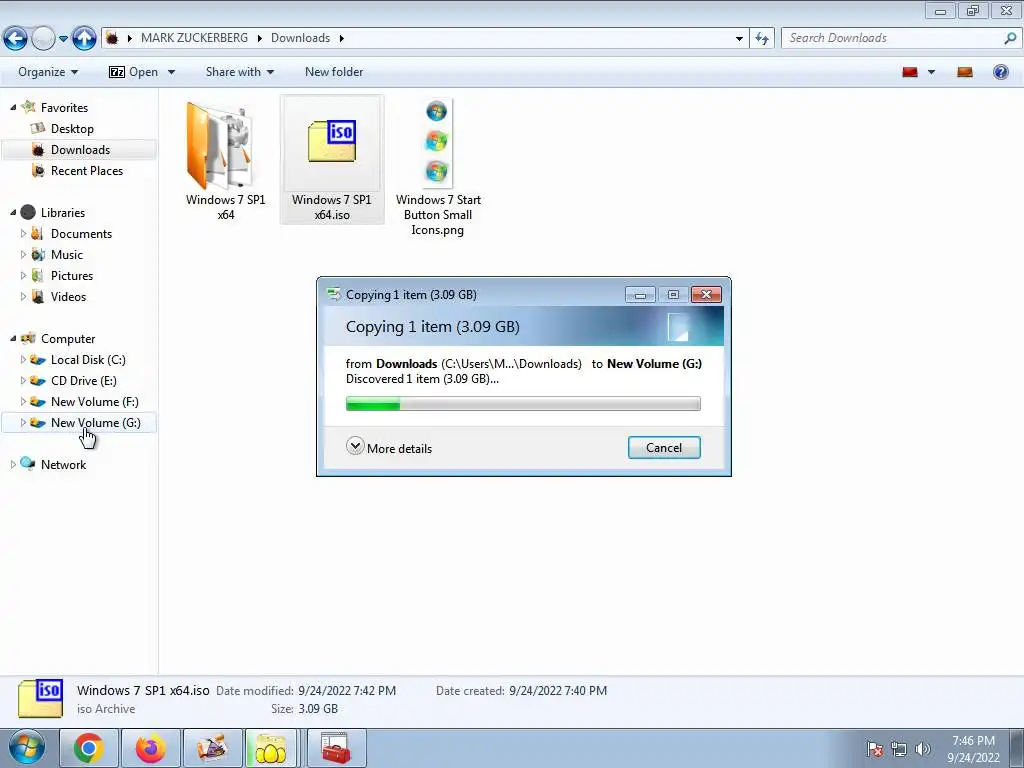This screenshot has height=768, width=1024.
Task: Cancel the copy operation
Action: (664, 448)
